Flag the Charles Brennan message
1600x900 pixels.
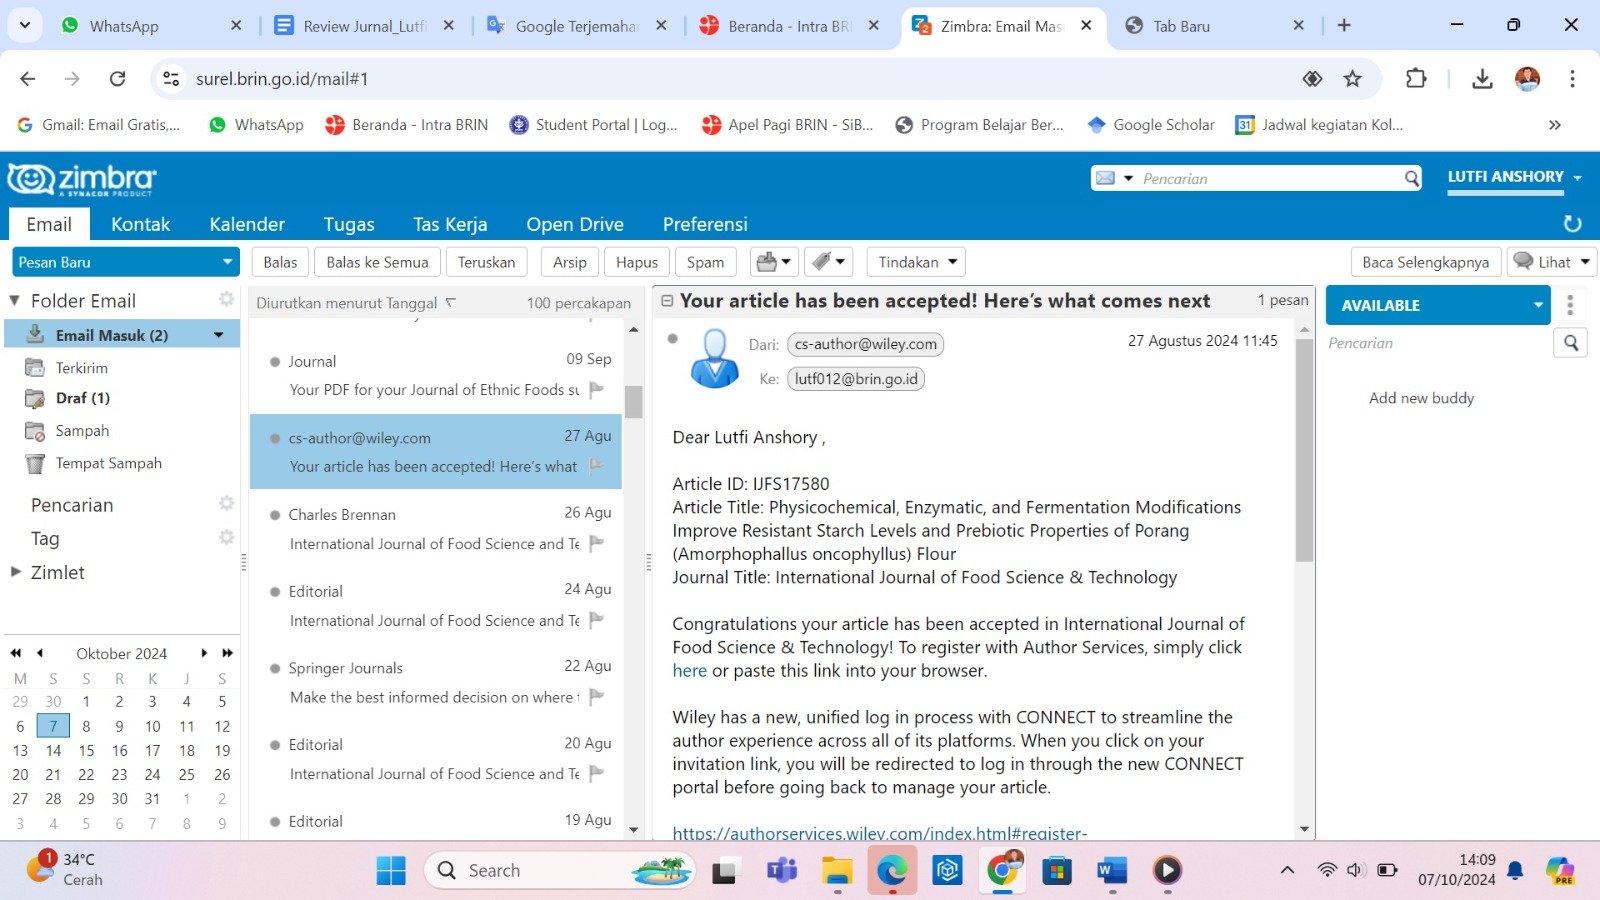tap(597, 543)
